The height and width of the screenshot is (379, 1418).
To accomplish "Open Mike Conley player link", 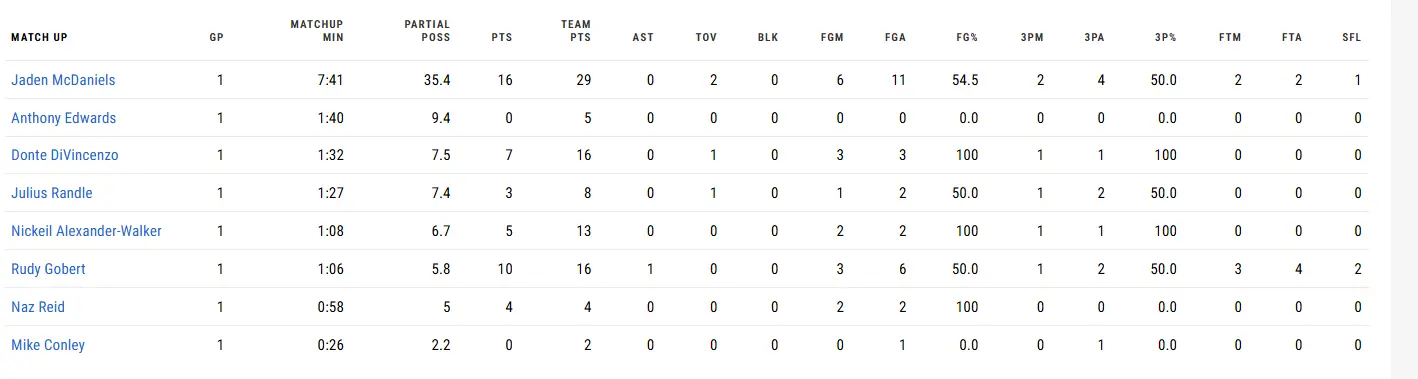I will pos(48,345).
